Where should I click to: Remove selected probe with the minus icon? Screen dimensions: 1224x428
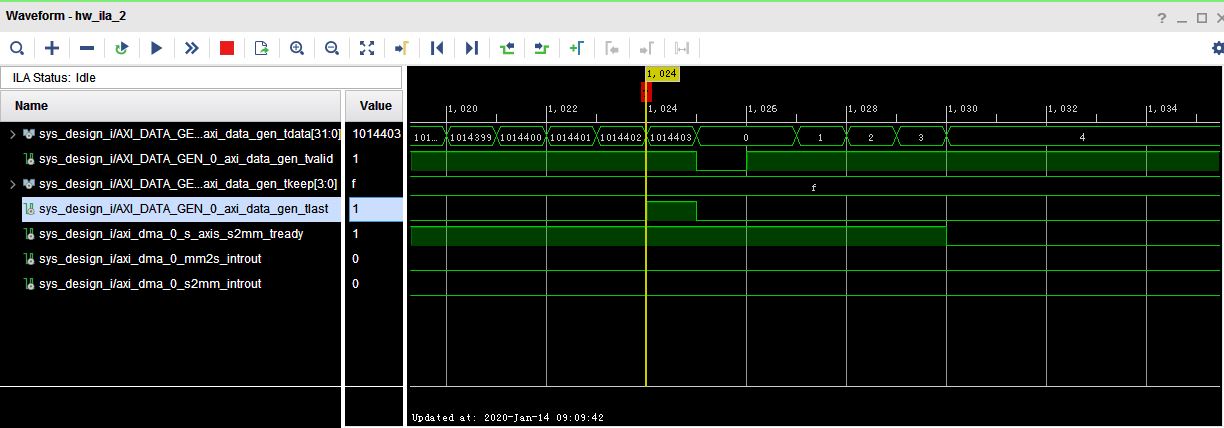87,47
